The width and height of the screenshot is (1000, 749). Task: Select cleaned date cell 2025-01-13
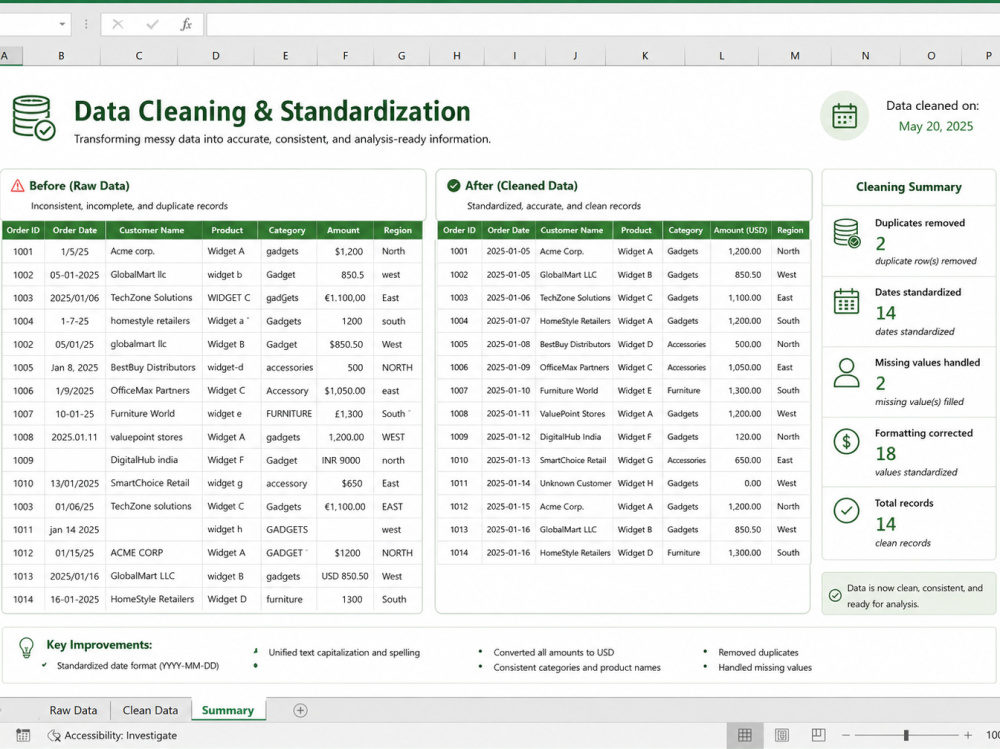[x=508, y=460]
